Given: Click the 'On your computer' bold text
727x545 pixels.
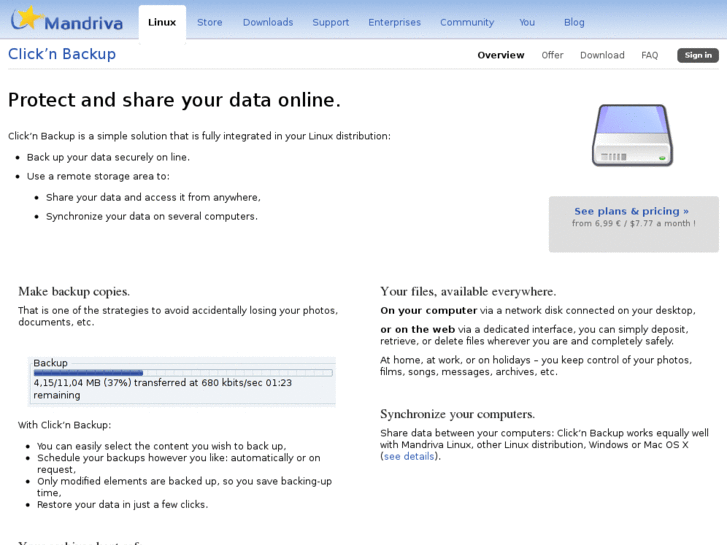Looking at the screenshot, I should pos(428,310).
